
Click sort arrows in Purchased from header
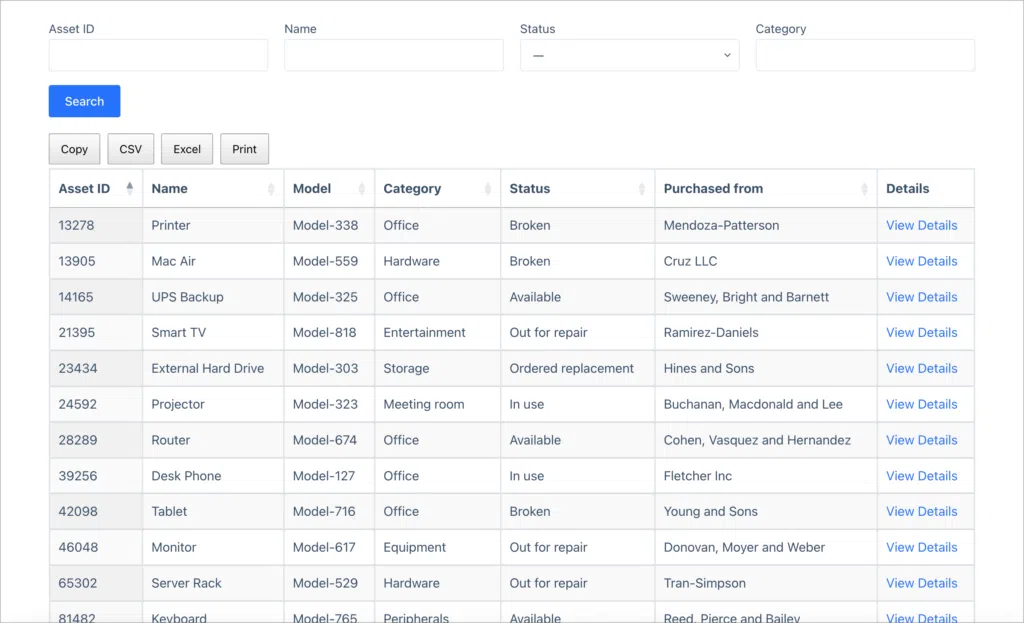pos(864,189)
